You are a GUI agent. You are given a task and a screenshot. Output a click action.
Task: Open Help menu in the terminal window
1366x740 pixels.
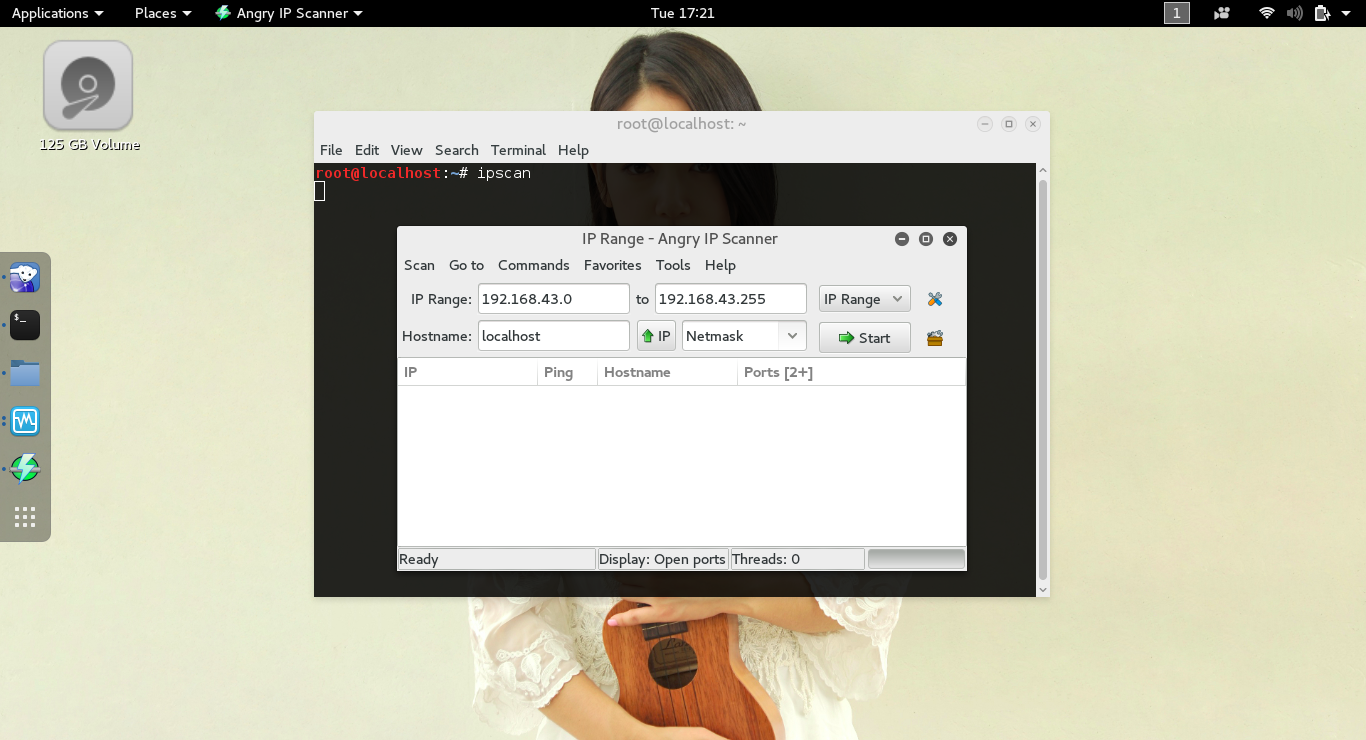pos(573,150)
